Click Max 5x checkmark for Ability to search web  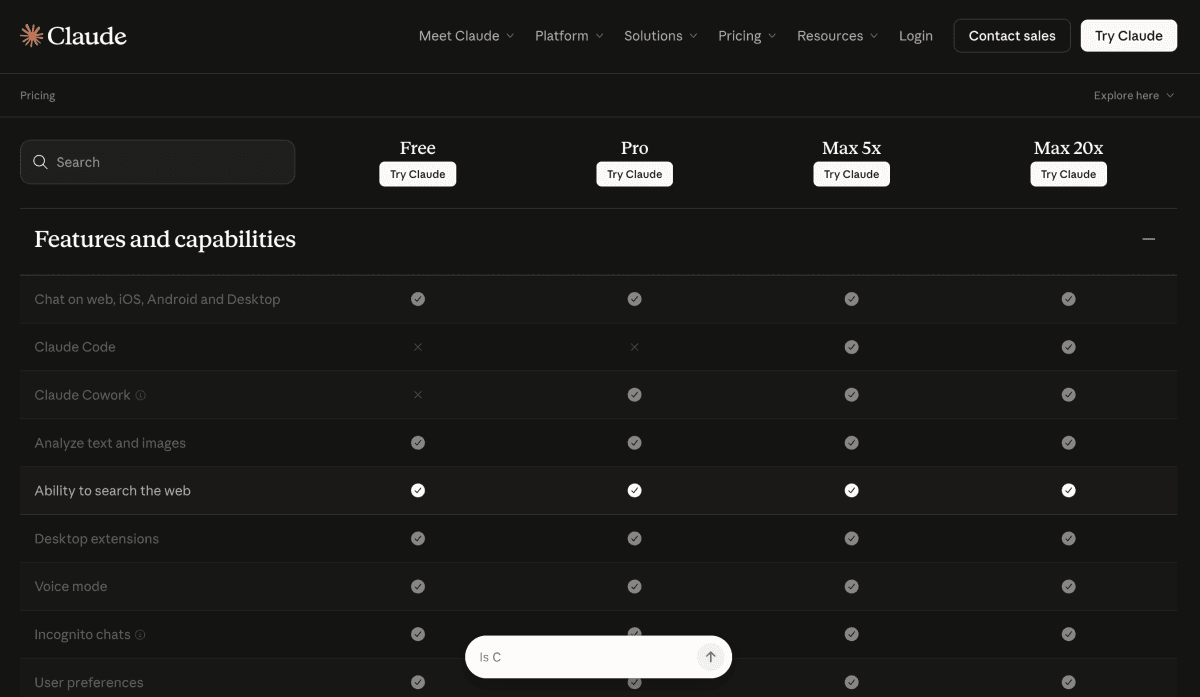(851, 491)
